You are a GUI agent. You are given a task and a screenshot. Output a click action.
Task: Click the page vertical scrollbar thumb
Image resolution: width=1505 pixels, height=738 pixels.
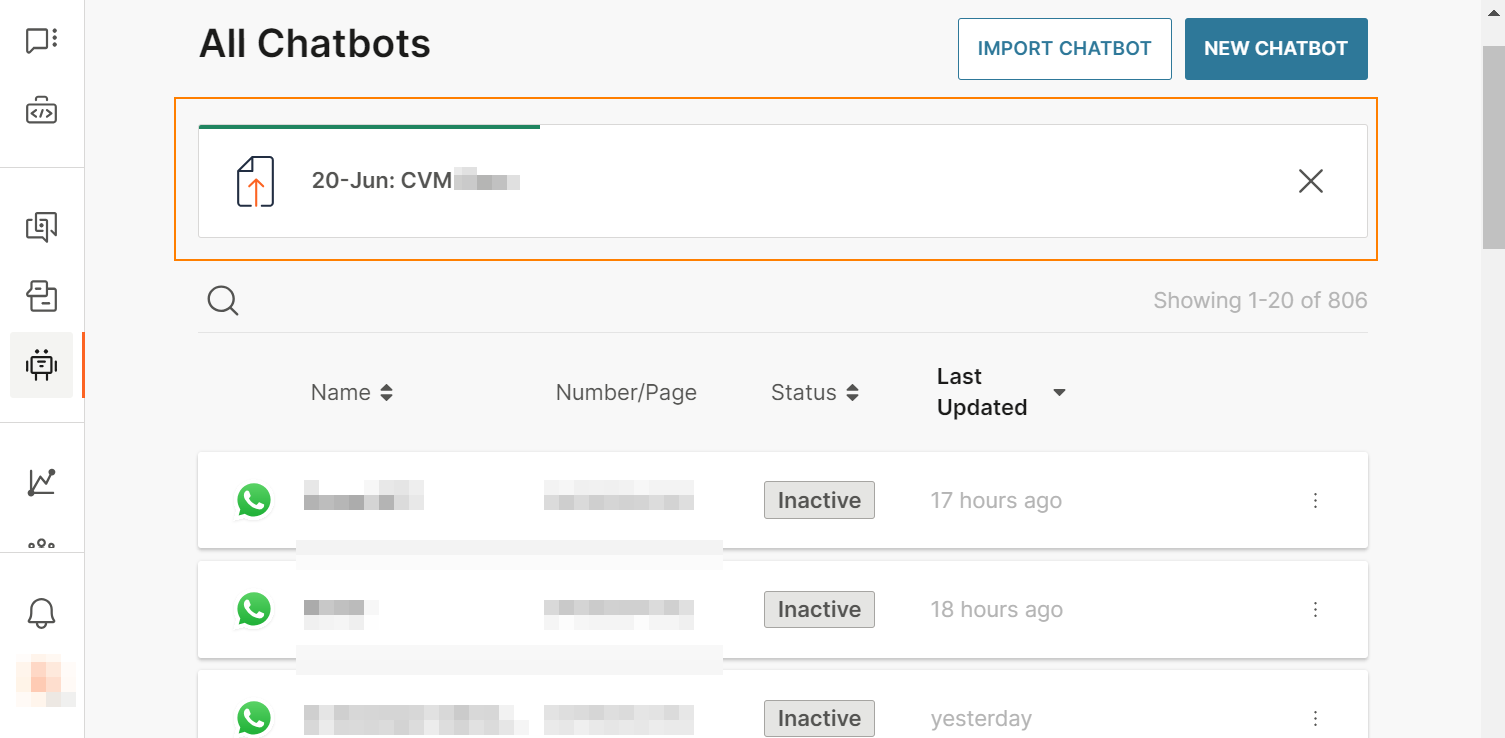tap(1493, 147)
